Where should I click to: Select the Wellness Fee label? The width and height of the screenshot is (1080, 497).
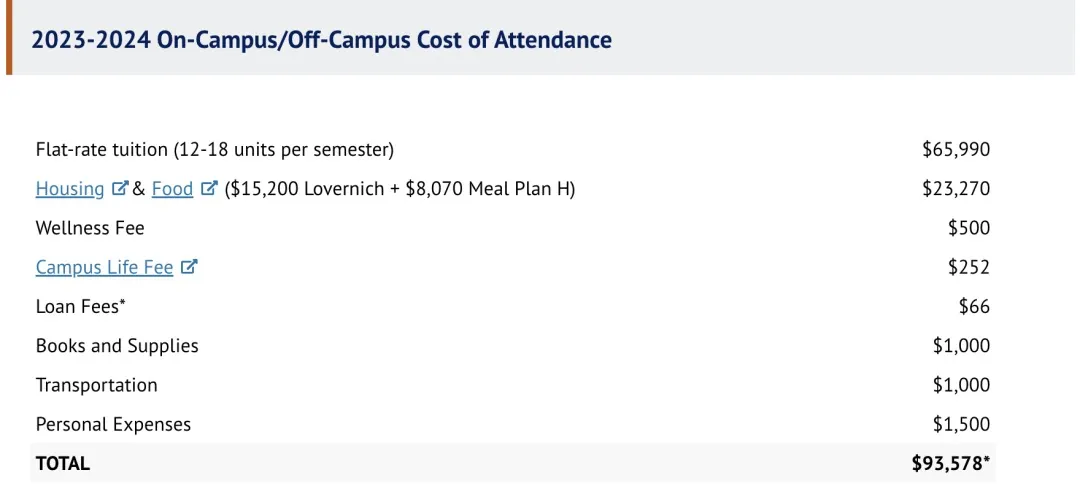pyautogui.click(x=90, y=228)
